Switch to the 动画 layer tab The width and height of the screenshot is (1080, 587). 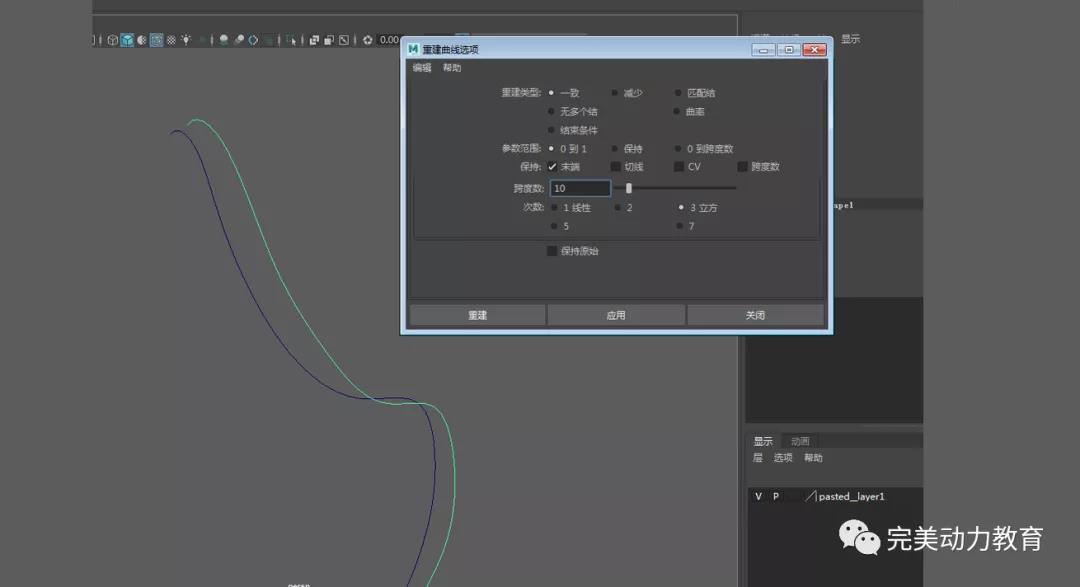800,441
